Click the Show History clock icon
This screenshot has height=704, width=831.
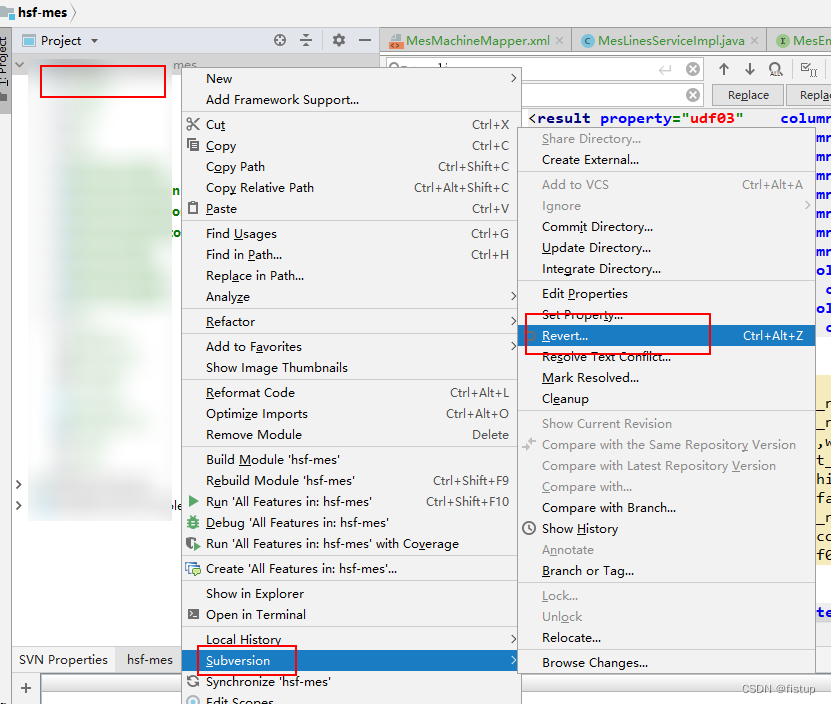click(529, 528)
